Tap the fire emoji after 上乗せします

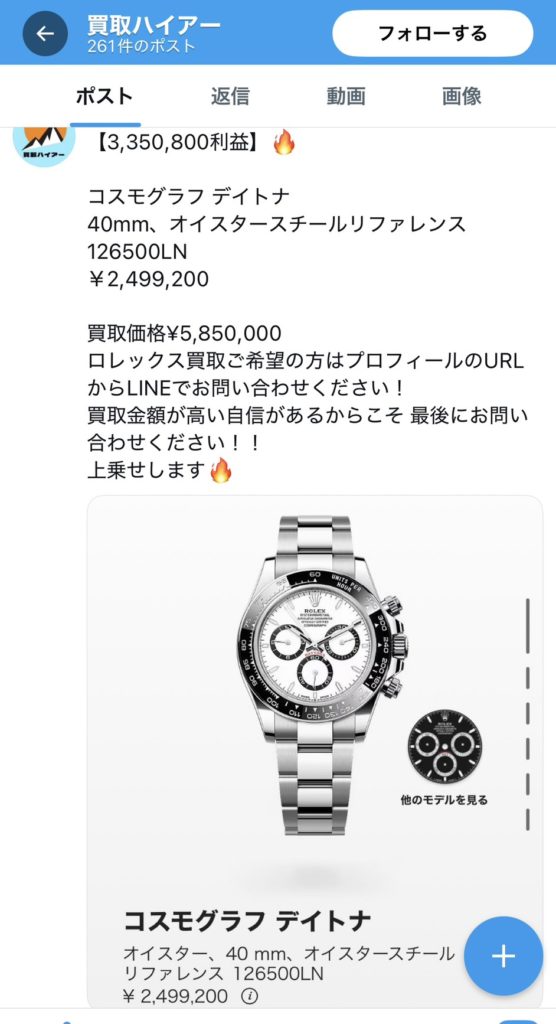point(221,470)
